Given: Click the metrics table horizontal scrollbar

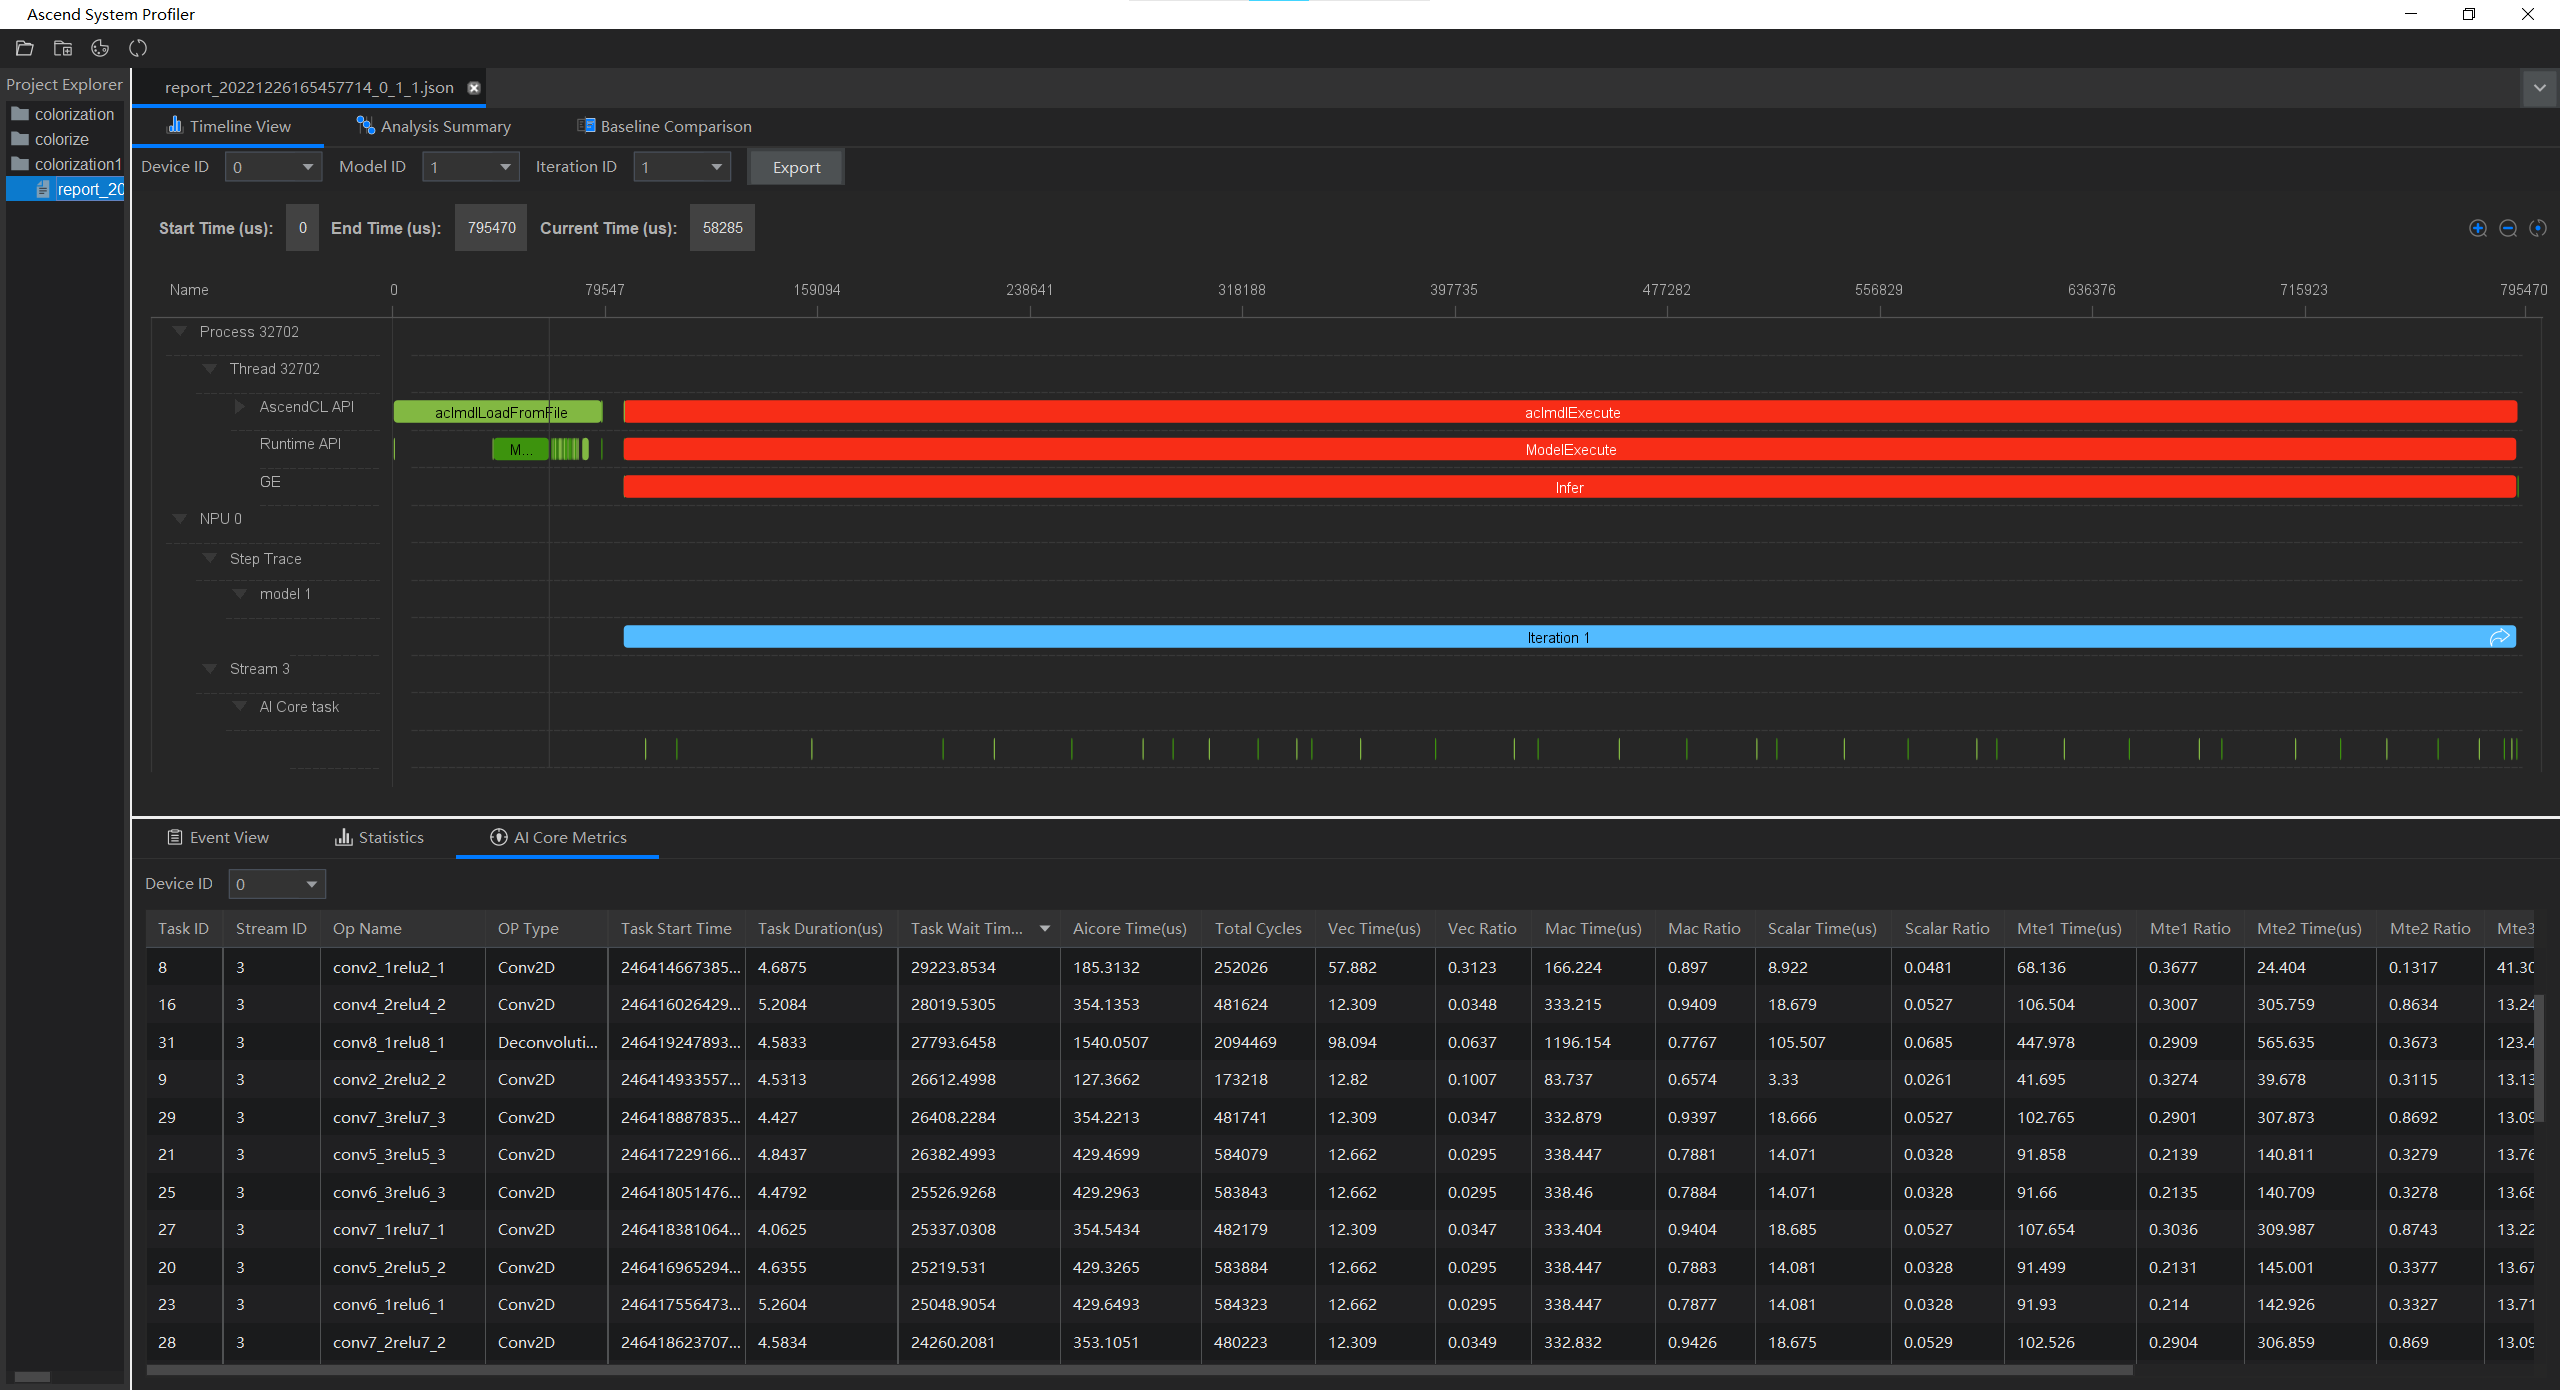Looking at the screenshot, I should pyautogui.click(x=1140, y=1370).
